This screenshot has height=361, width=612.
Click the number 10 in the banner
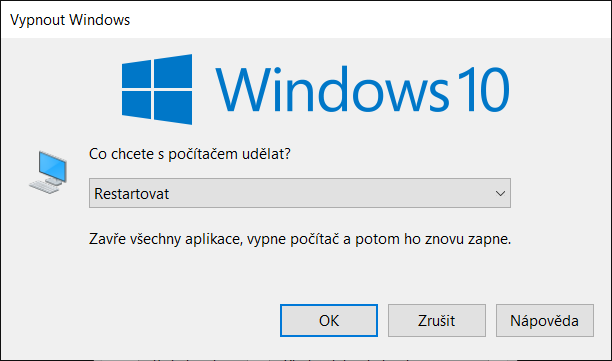pos(484,89)
